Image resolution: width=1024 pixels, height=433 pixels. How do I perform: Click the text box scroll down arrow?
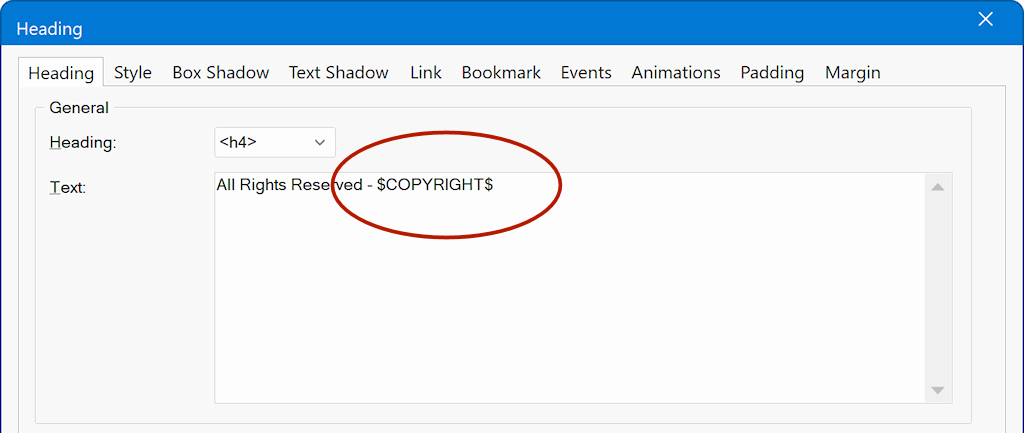click(x=938, y=390)
